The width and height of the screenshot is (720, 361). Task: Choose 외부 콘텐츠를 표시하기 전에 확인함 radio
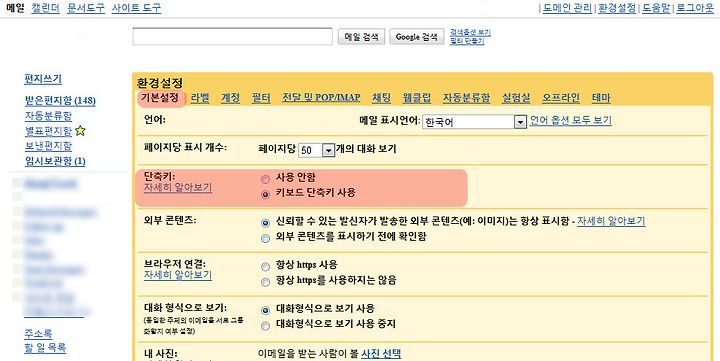[265, 238]
